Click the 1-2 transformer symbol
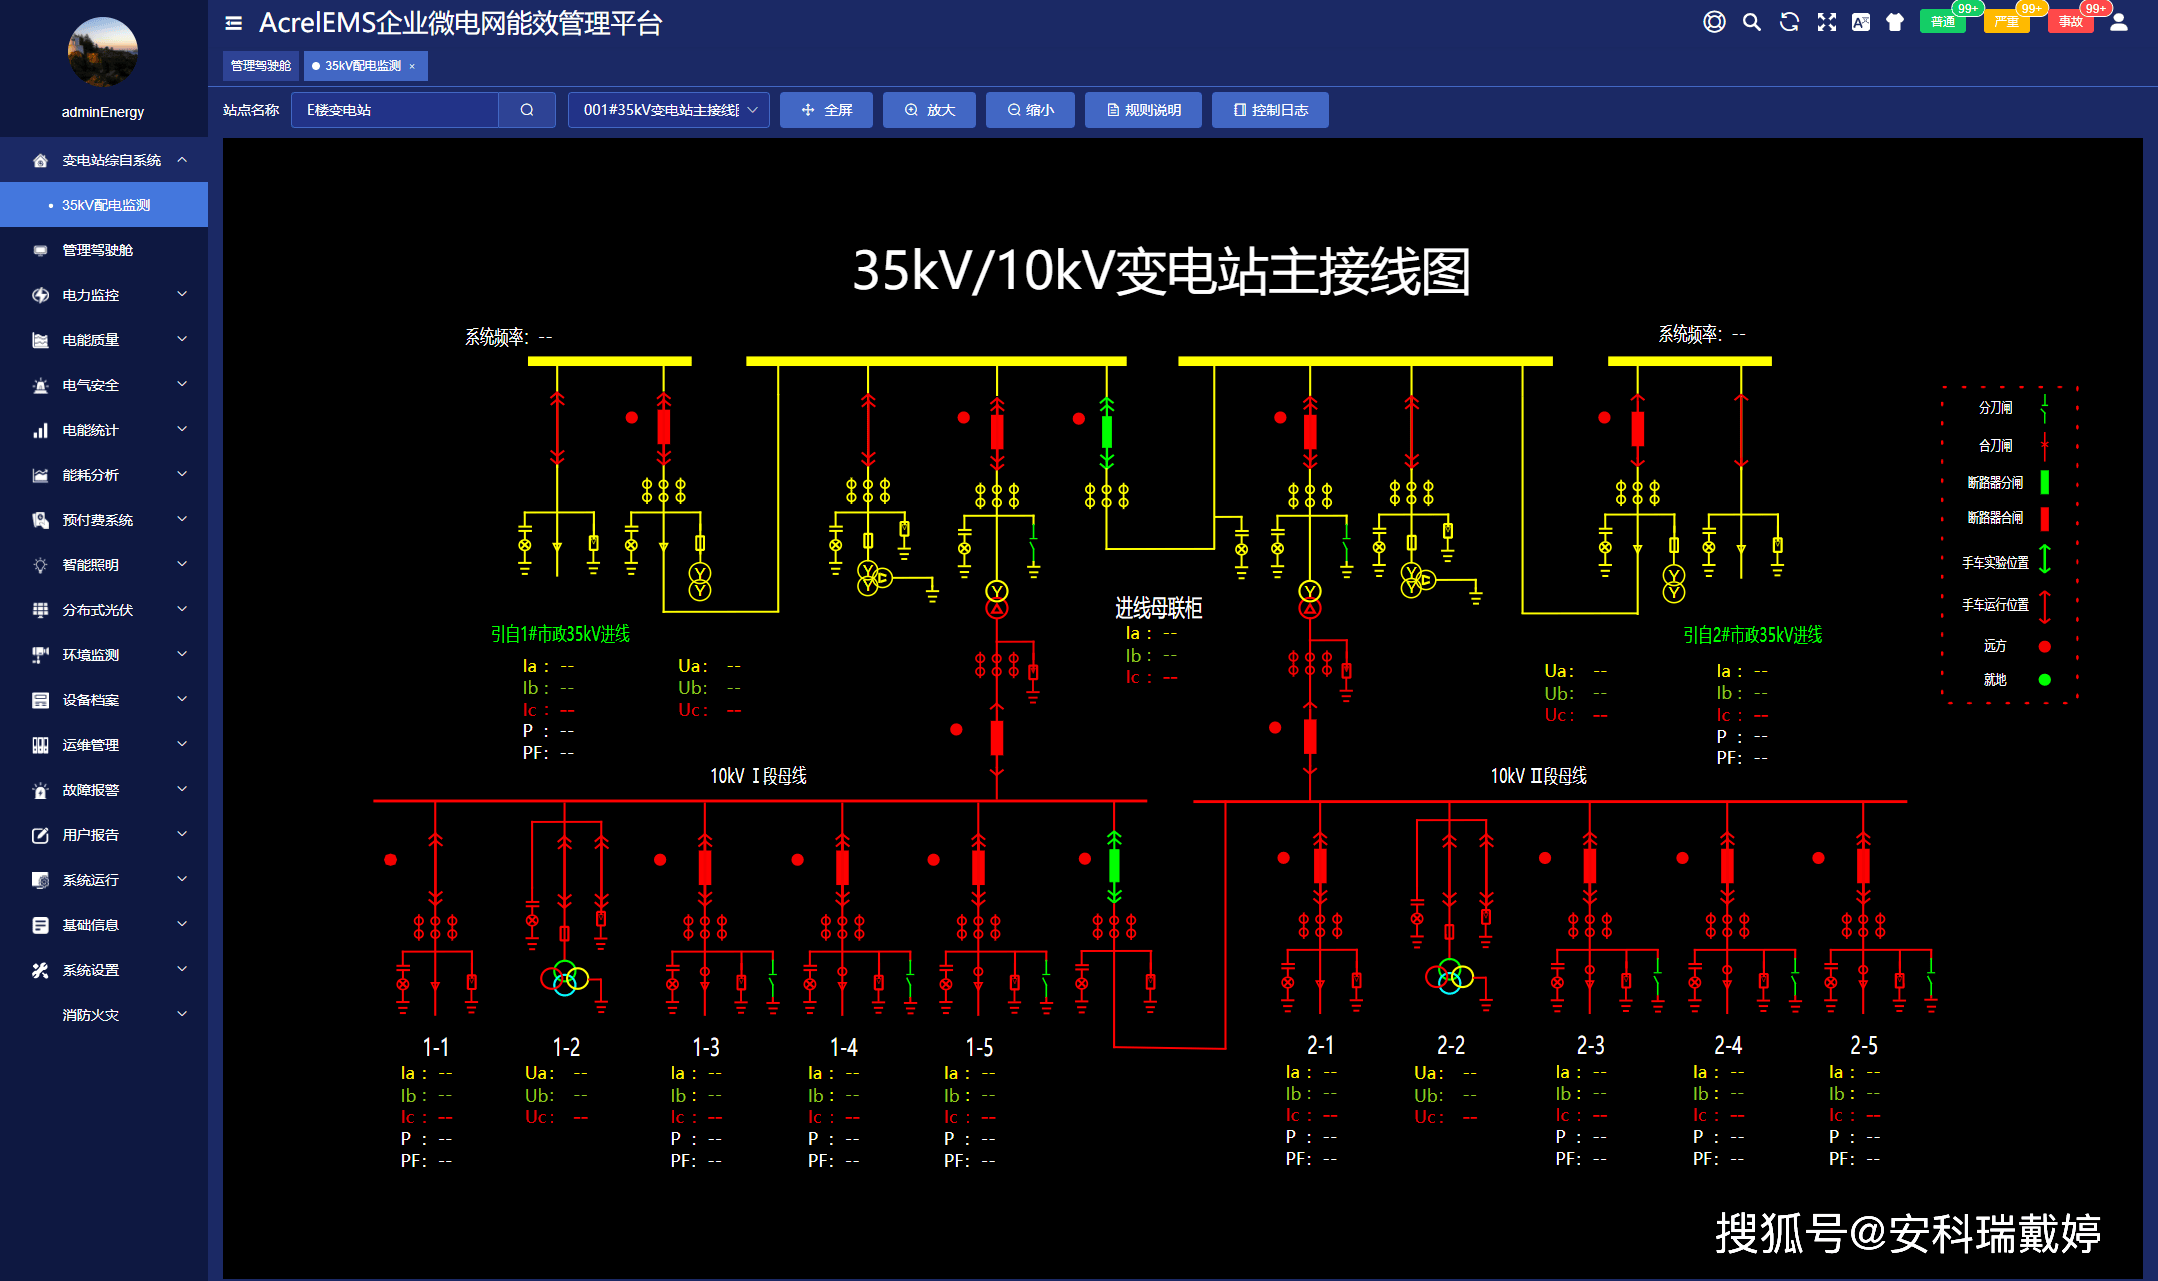The height and width of the screenshot is (1281, 2158). tap(565, 976)
